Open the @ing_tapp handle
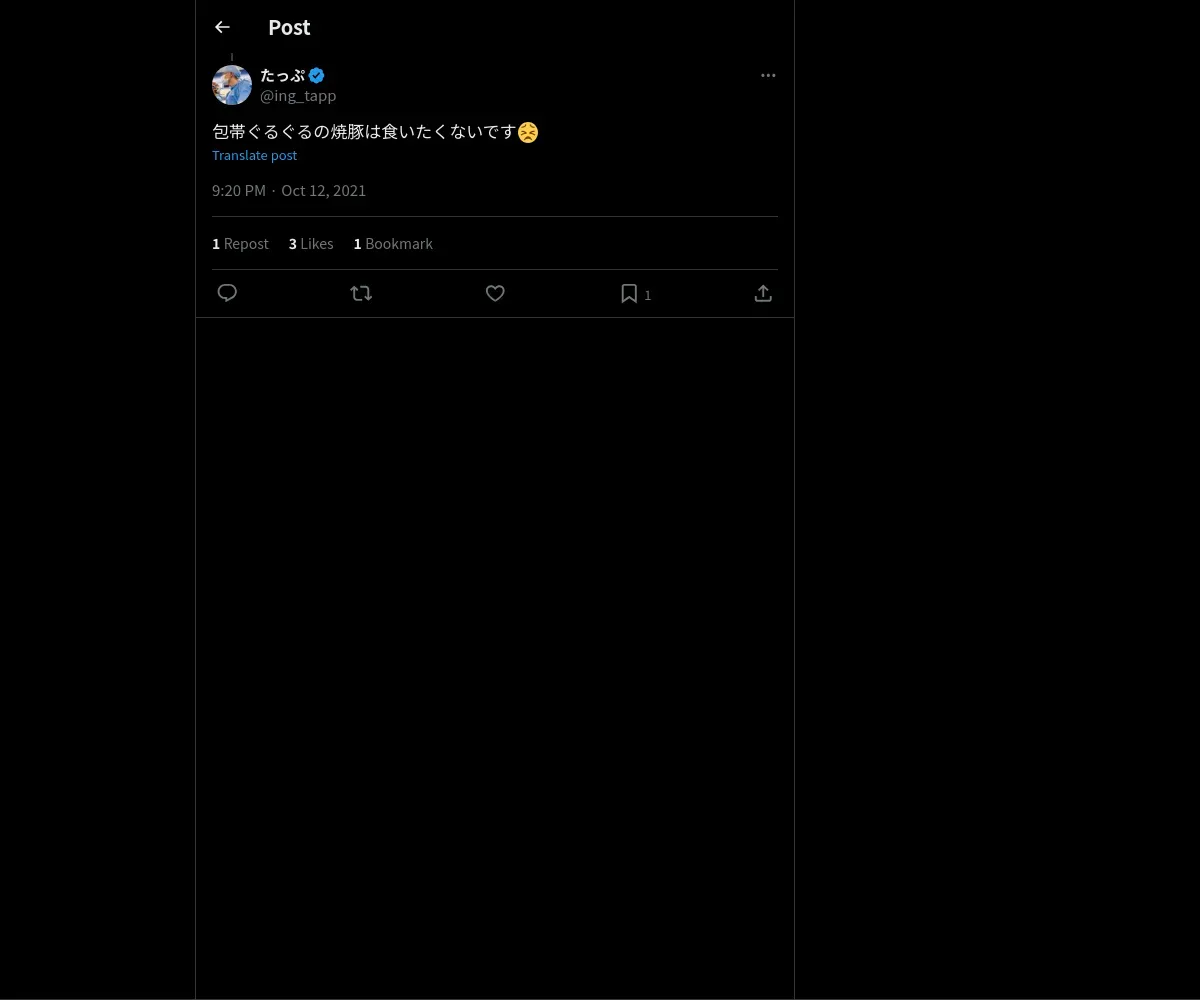 click(298, 96)
